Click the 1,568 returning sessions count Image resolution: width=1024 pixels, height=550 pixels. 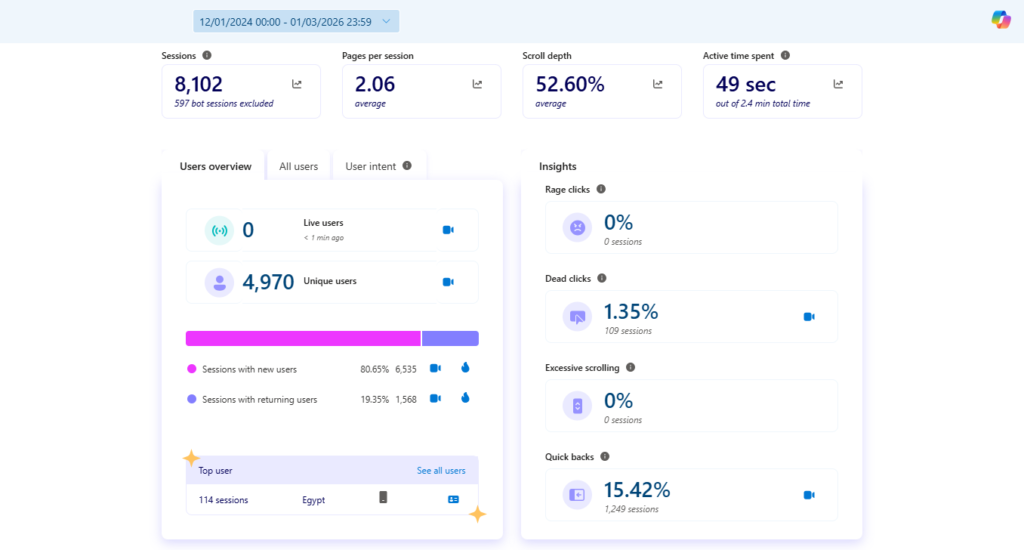(406, 400)
